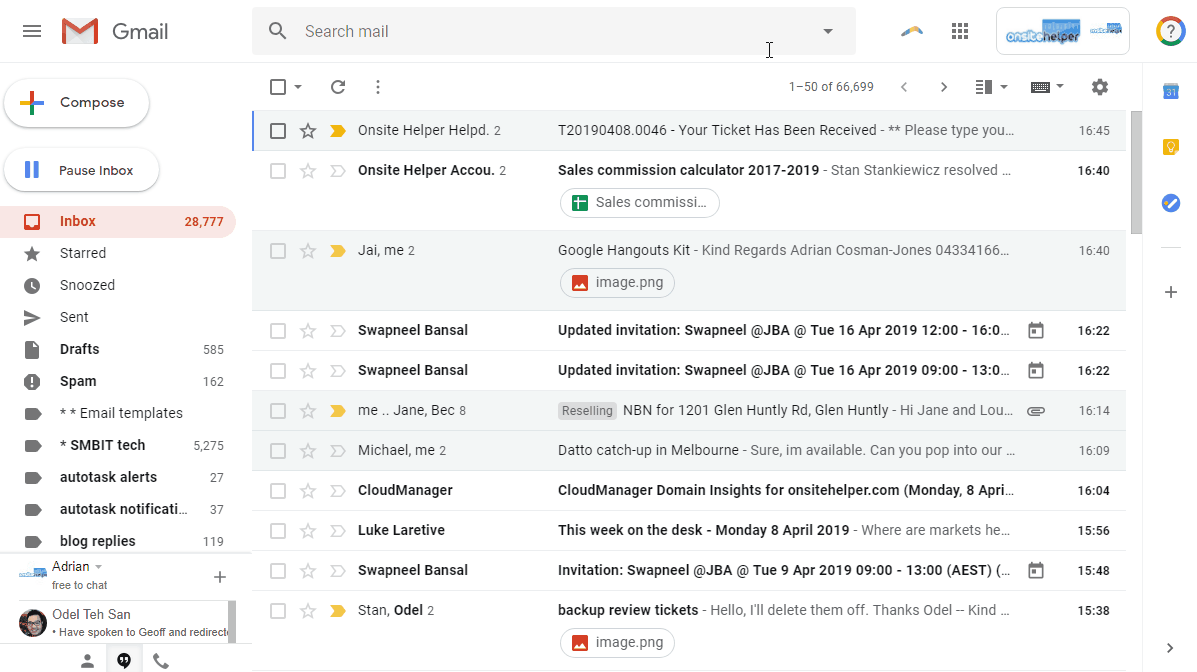1197x672 pixels.
Task: Star the Onsite Helper Helpdesk email
Action: (x=308, y=131)
